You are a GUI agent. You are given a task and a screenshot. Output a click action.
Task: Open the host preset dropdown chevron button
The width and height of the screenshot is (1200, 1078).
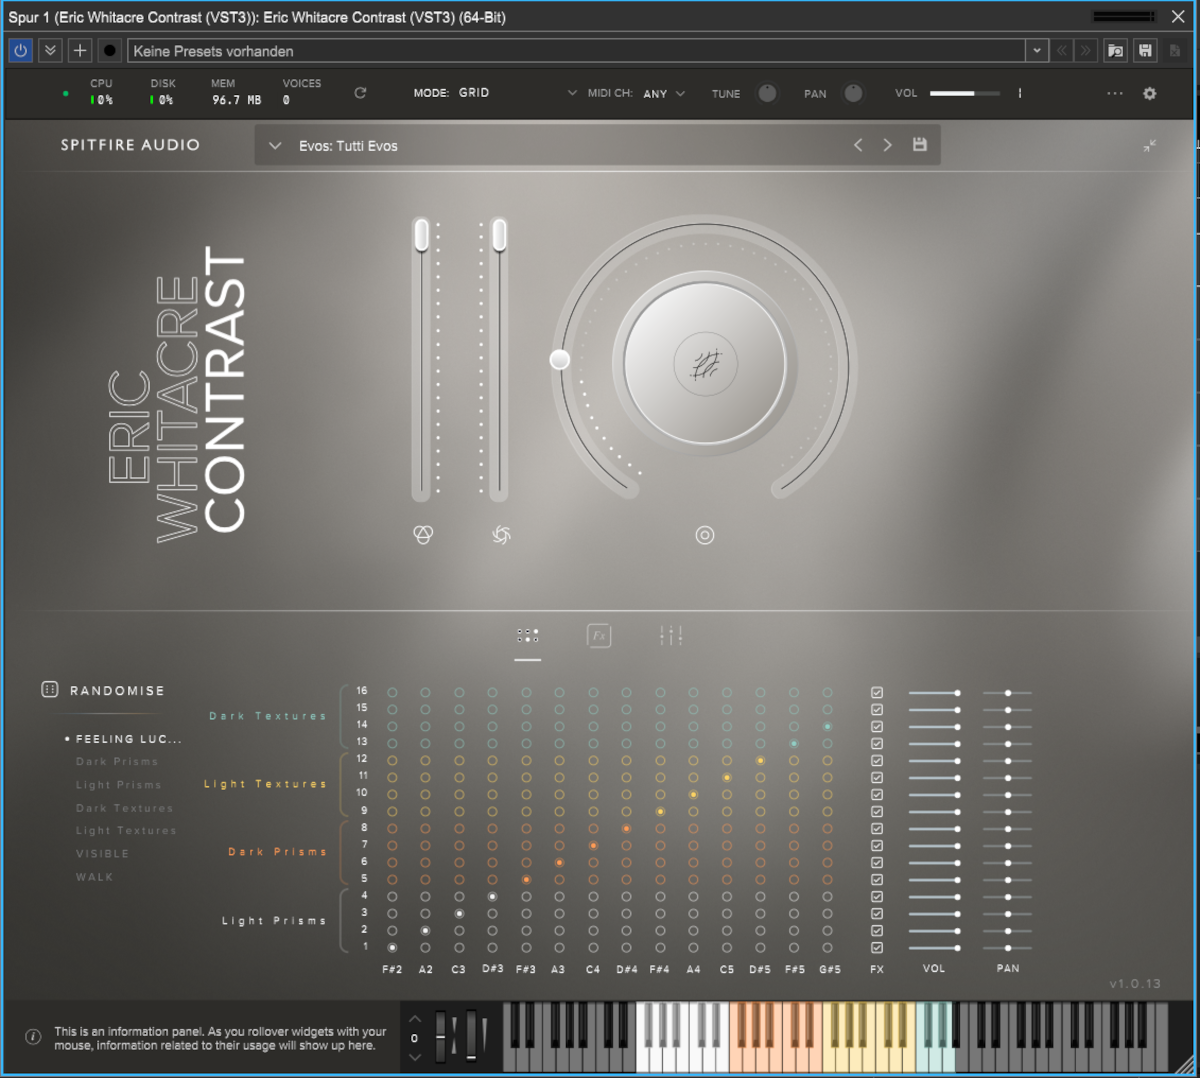(x=1037, y=50)
